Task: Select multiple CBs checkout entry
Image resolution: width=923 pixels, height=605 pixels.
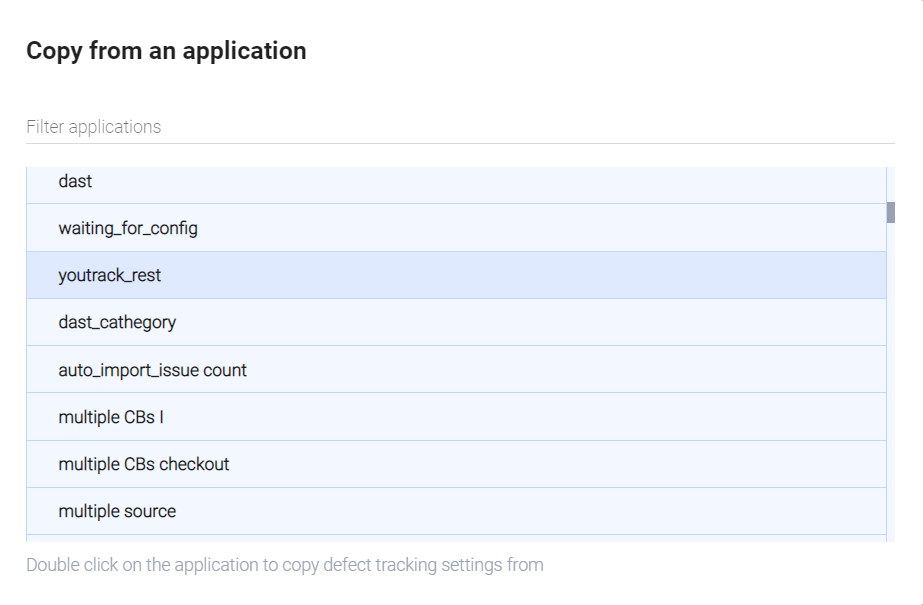Action: (456, 464)
